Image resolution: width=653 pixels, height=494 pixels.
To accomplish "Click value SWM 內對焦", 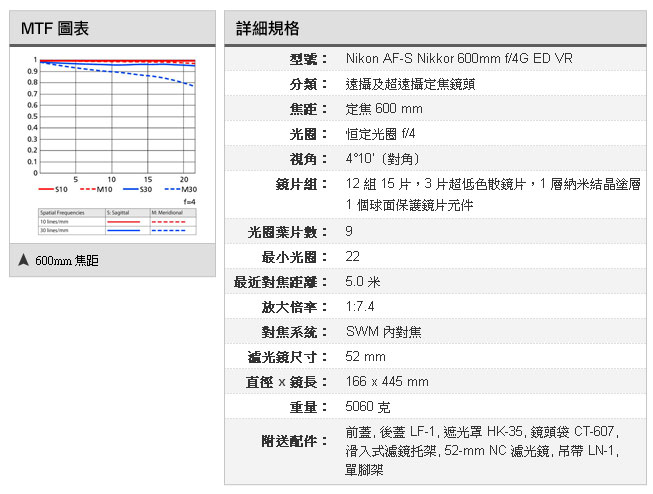I will tap(384, 332).
